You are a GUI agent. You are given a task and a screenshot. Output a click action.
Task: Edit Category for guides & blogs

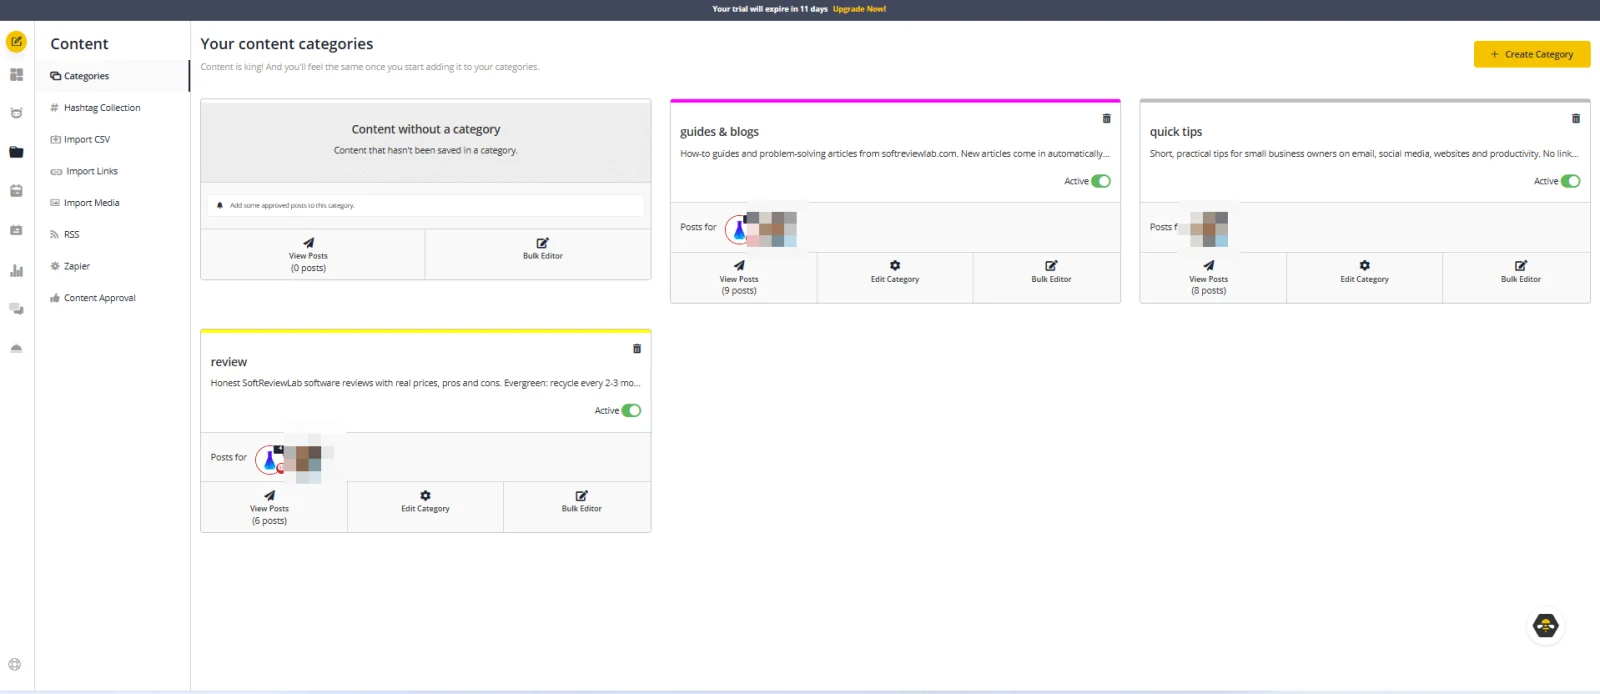click(895, 278)
